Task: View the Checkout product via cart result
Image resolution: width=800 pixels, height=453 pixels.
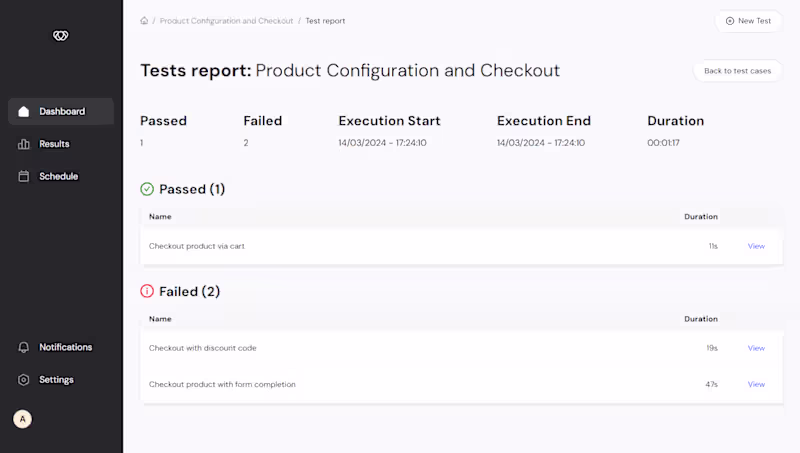Action: click(756, 246)
